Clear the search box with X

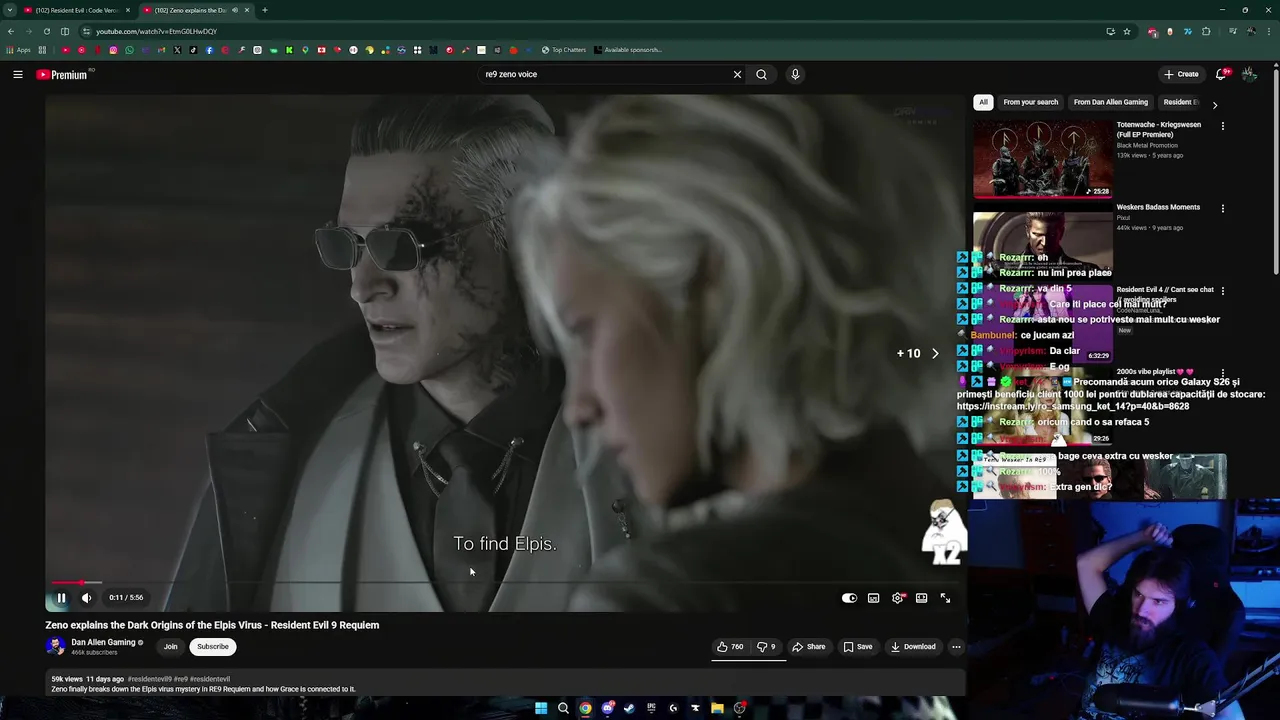pos(737,74)
